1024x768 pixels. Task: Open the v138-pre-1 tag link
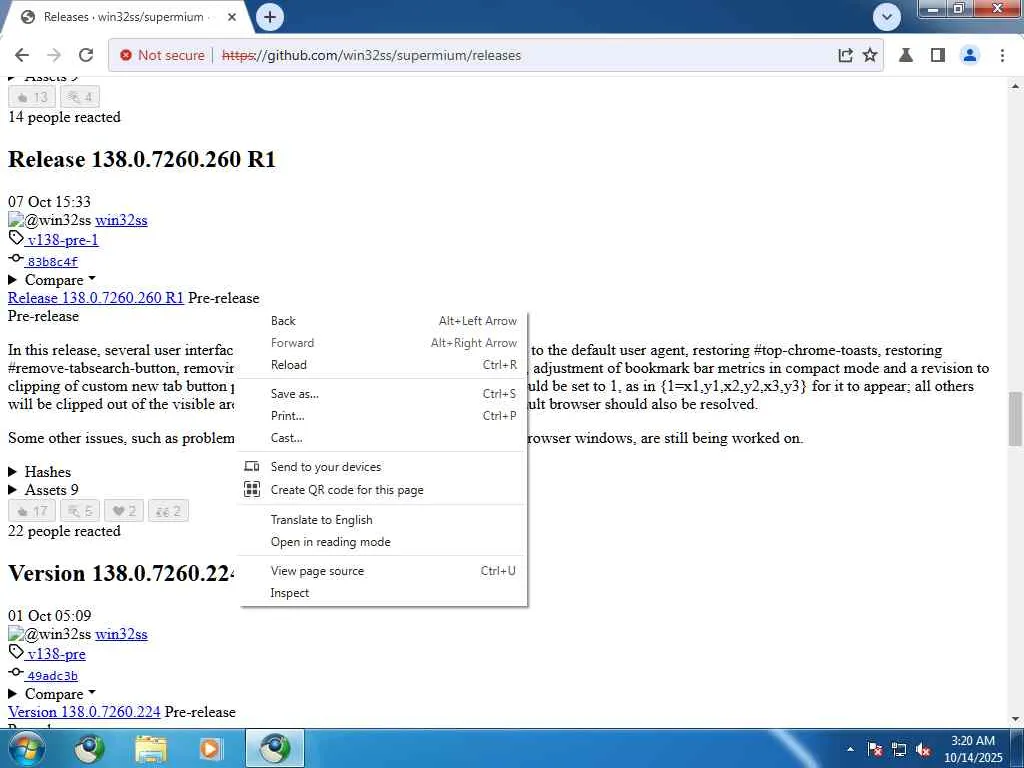pos(63,240)
